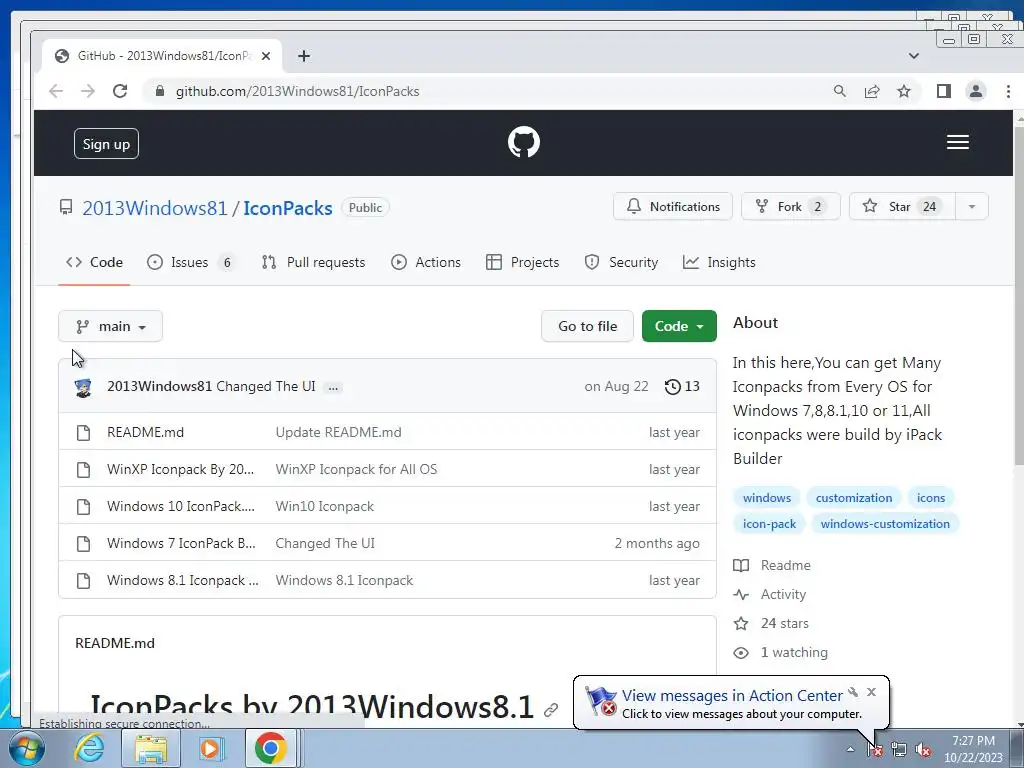Click the anchor link icon beside README heading
This screenshot has width=1024, height=768.
coord(551,709)
